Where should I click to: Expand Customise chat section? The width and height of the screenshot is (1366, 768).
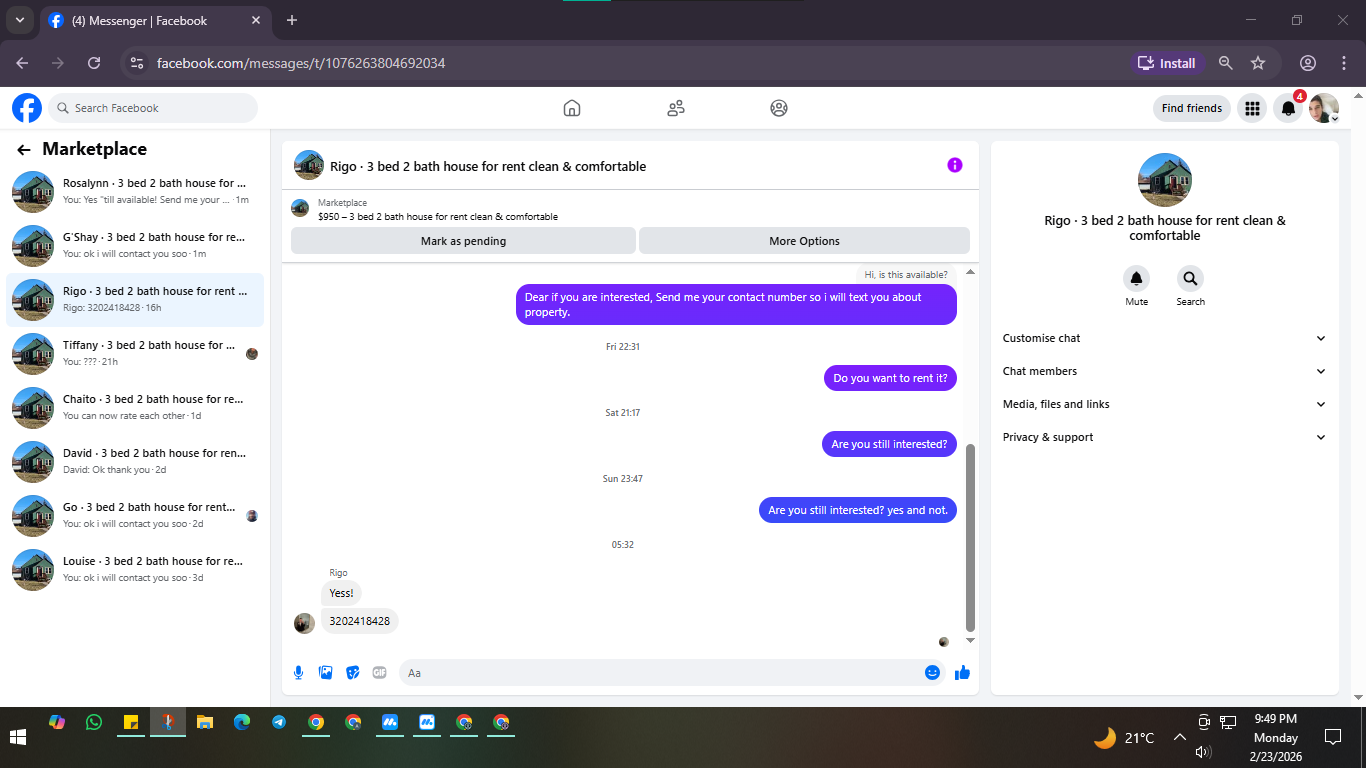pyautogui.click(x=1164, y=338)
